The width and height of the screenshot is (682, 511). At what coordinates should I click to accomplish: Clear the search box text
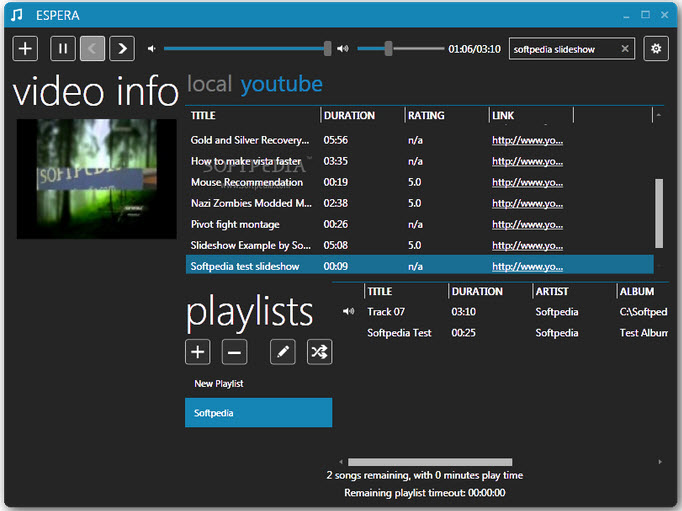point(625,49)
